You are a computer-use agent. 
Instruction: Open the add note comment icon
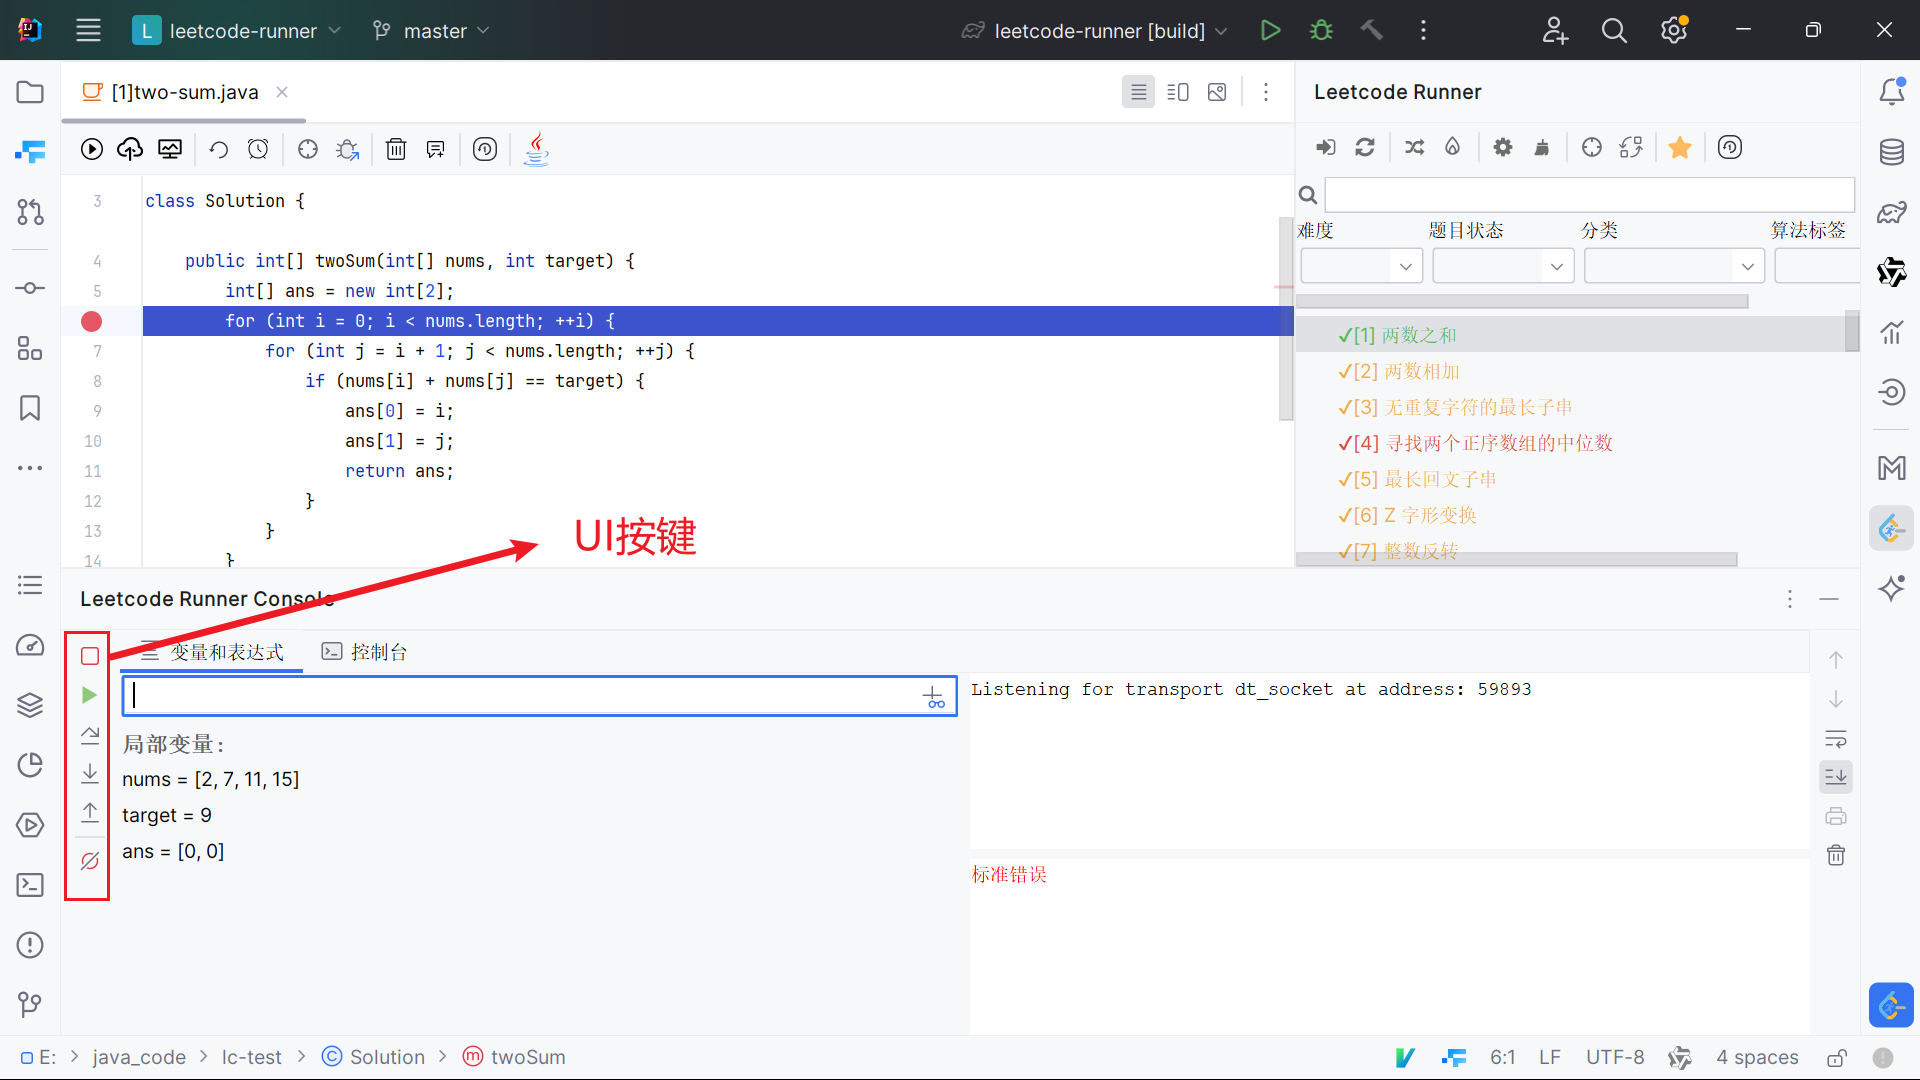(435, 149)
